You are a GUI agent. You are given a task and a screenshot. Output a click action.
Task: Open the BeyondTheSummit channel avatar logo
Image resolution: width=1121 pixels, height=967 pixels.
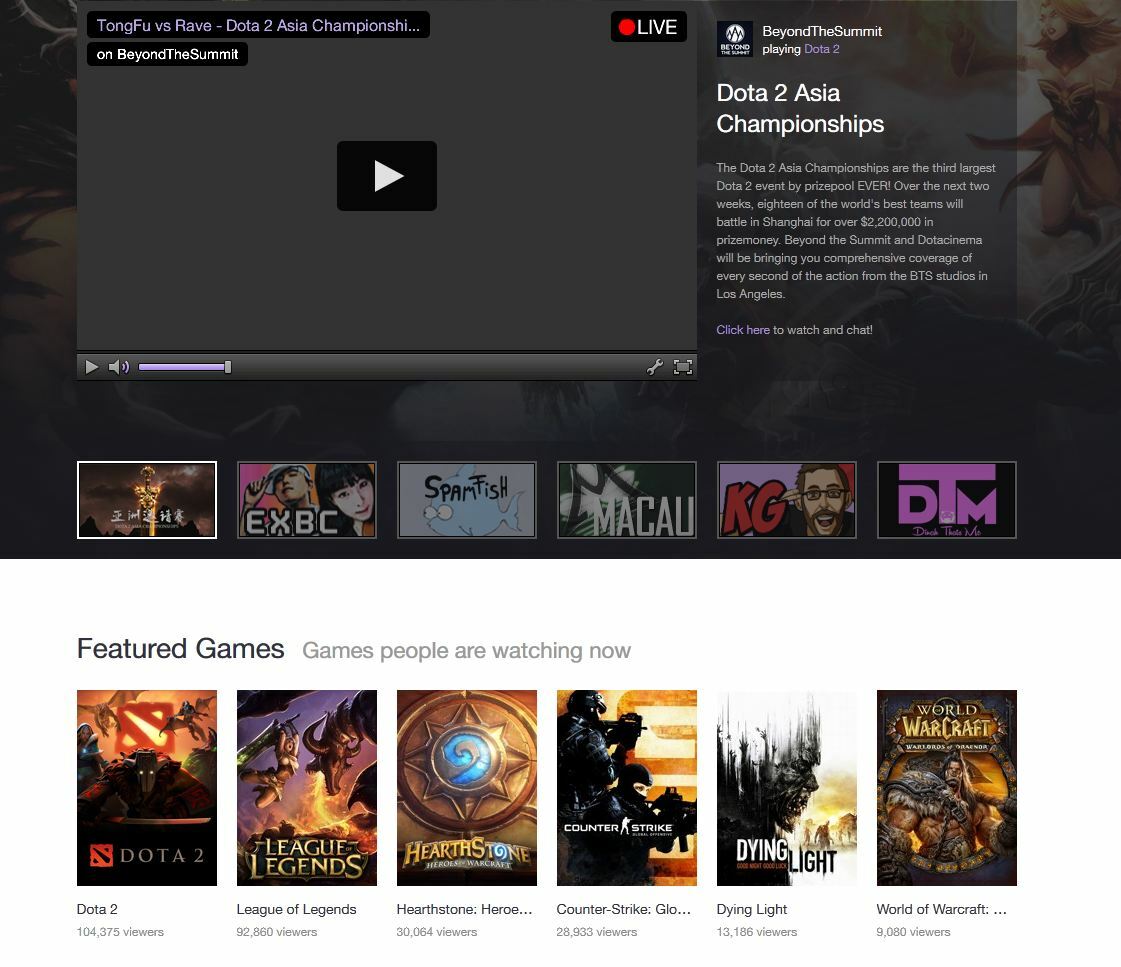tap(735, 39)
